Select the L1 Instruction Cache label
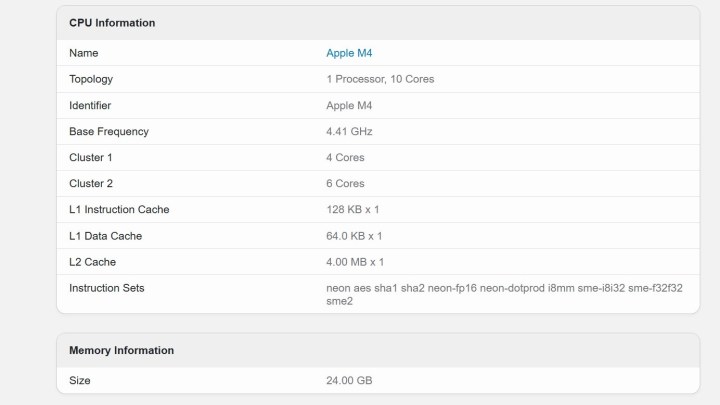Image resolution: width=720 pixels, height=405 pixels. point(119,210)
